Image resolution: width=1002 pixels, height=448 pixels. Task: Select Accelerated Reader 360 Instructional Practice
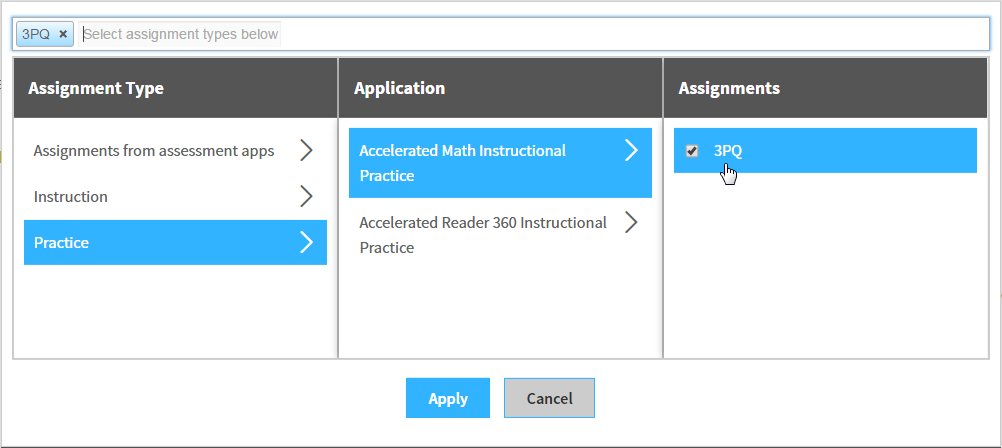500,235
